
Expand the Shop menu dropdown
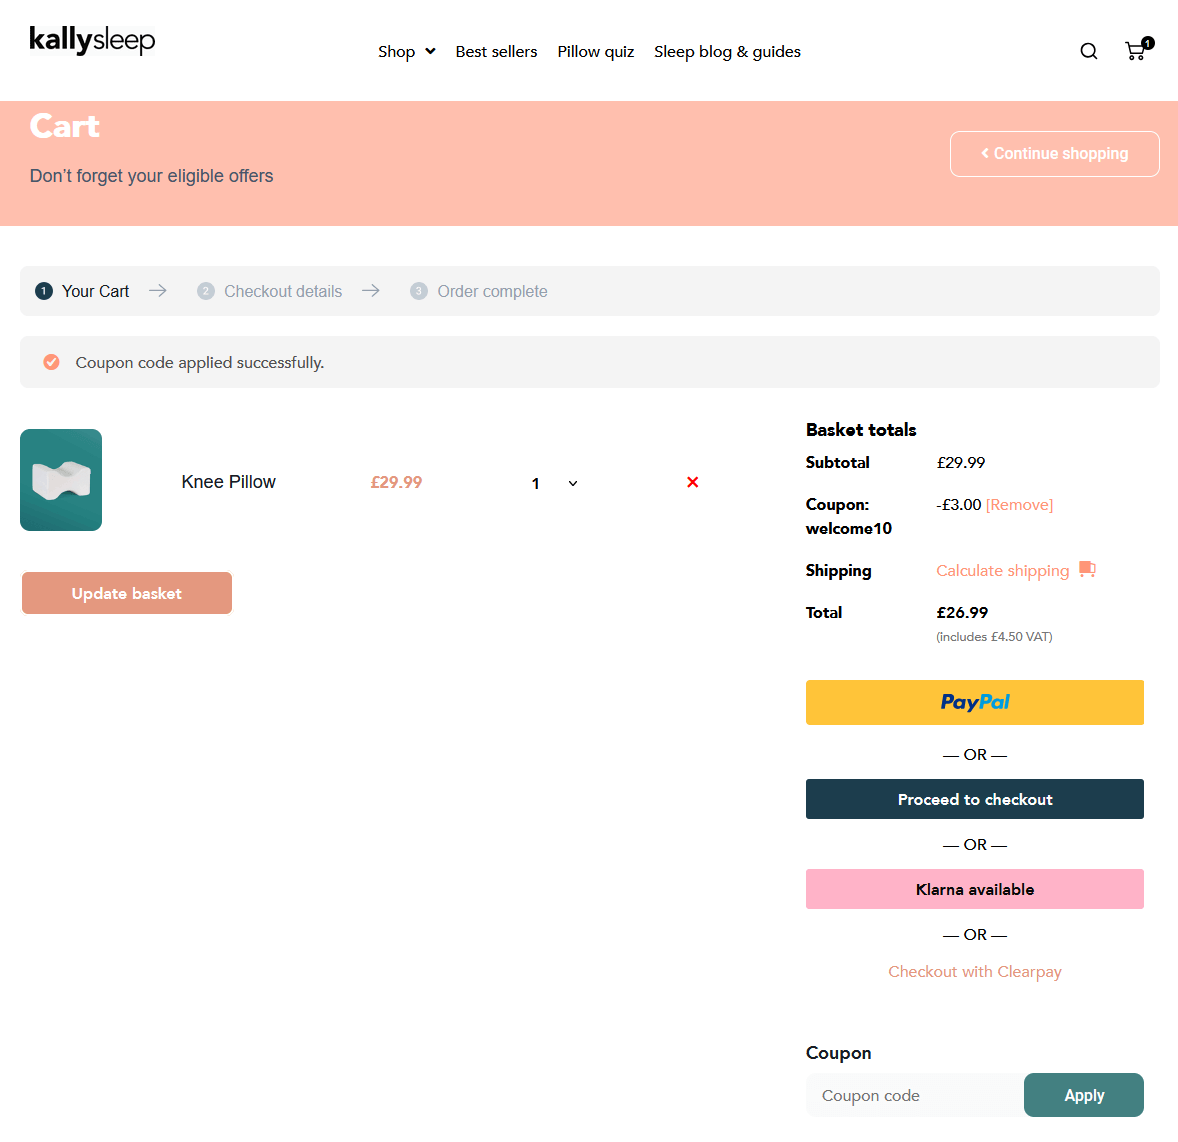[406, 52]
